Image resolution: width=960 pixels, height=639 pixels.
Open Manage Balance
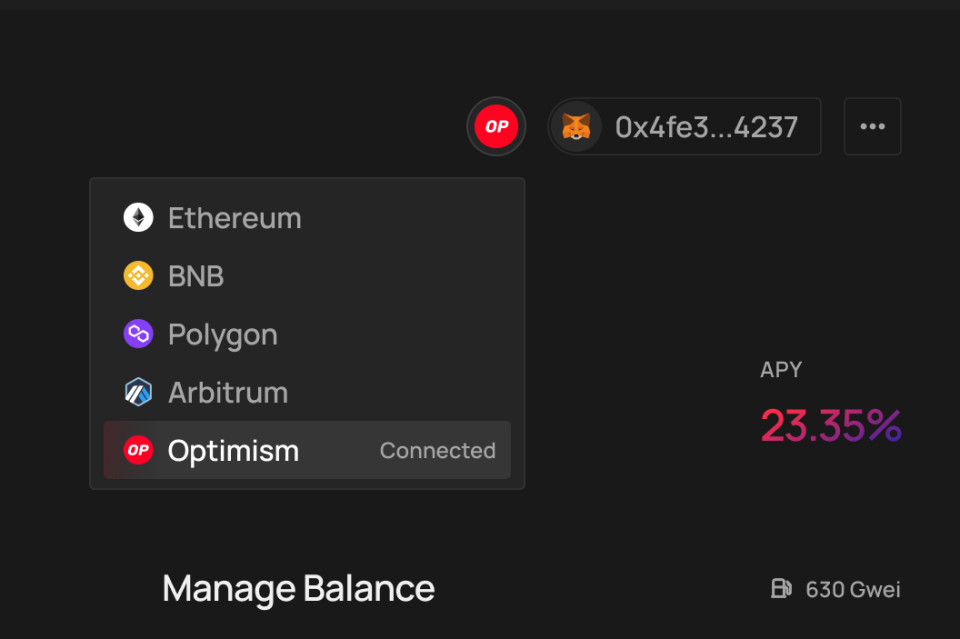(x=298, y=589)
